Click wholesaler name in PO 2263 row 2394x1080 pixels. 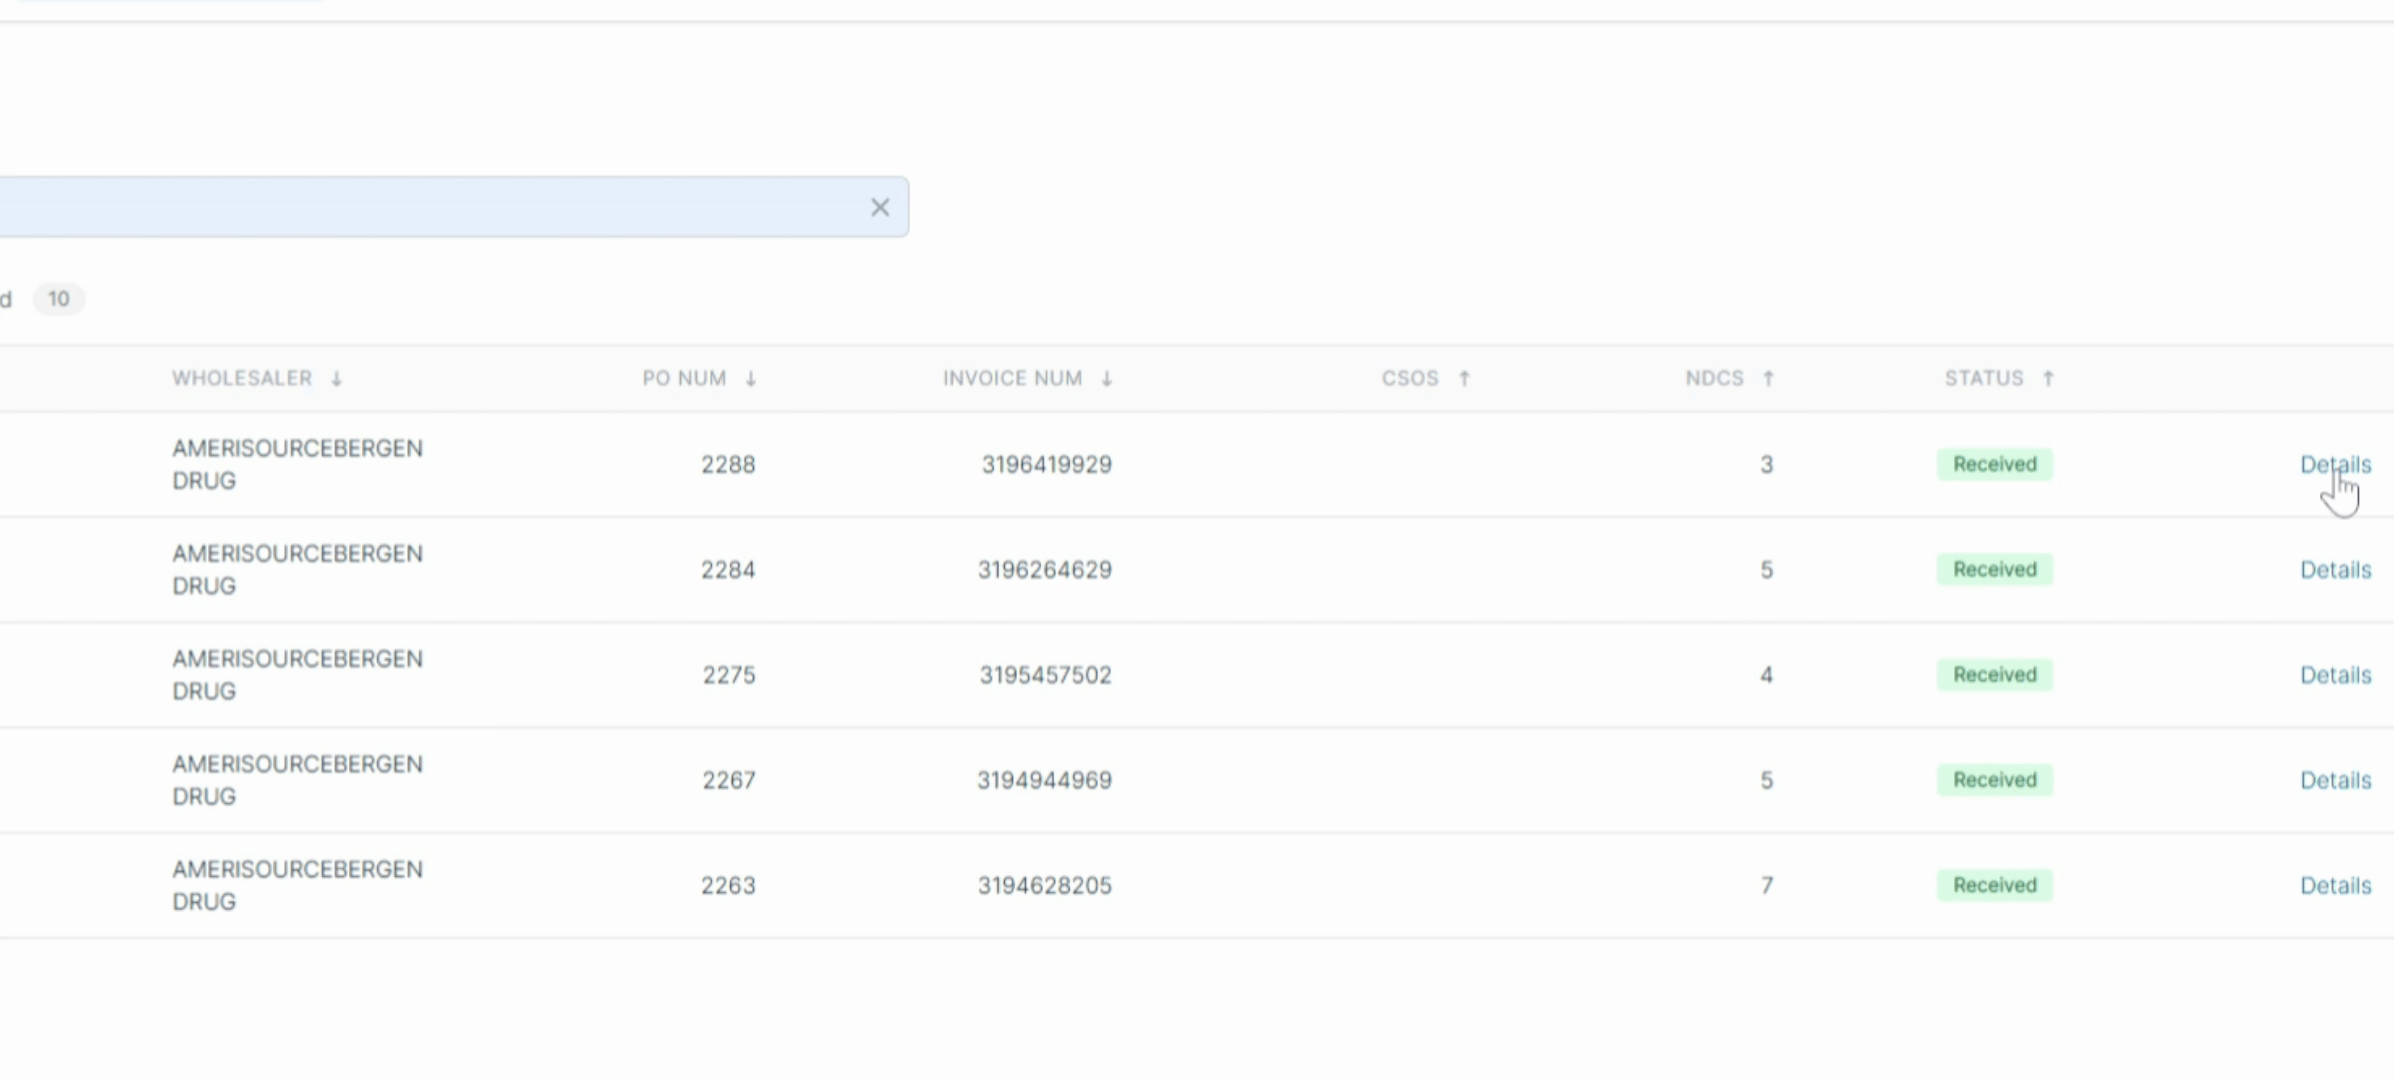(x=297, y=885)
